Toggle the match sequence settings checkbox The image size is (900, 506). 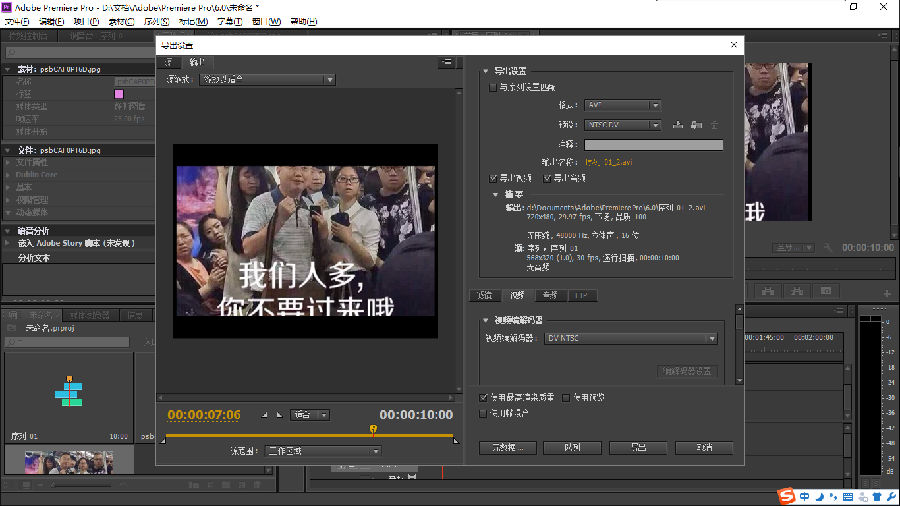click(x=492, y=88)
